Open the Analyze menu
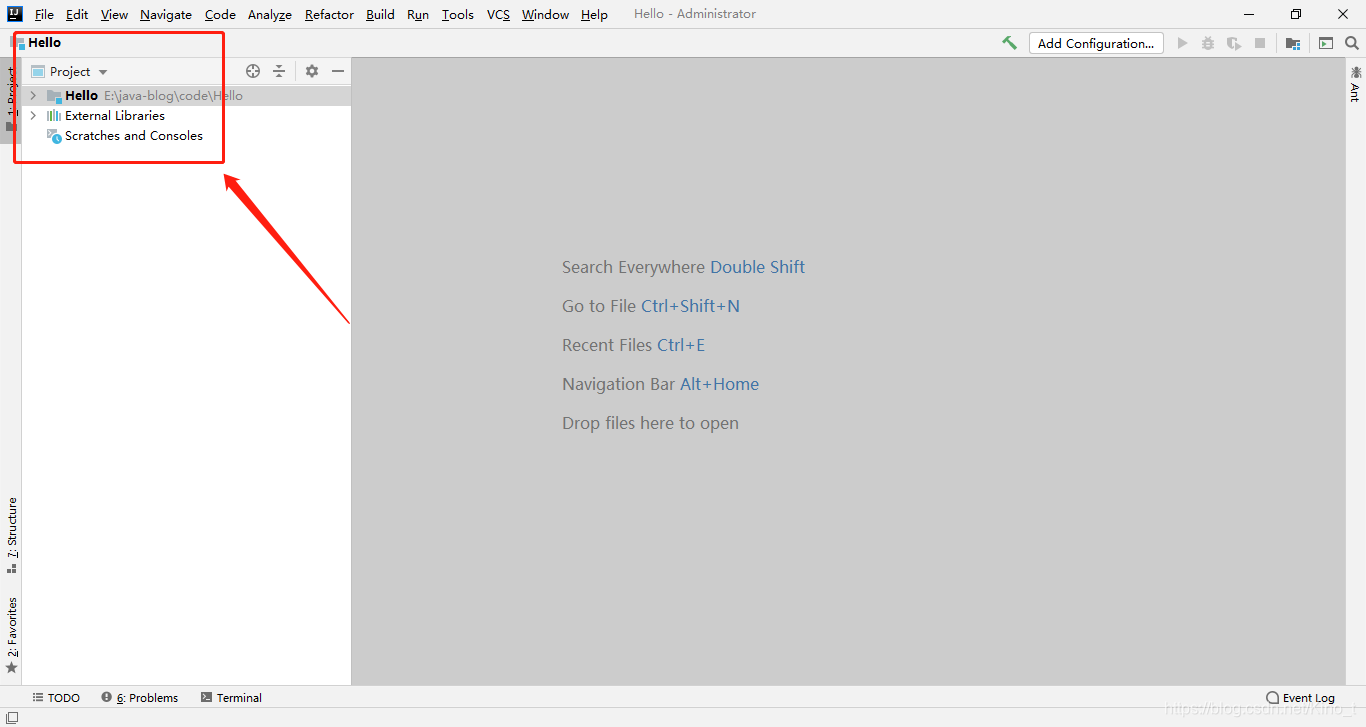 [x=270, y=14]
